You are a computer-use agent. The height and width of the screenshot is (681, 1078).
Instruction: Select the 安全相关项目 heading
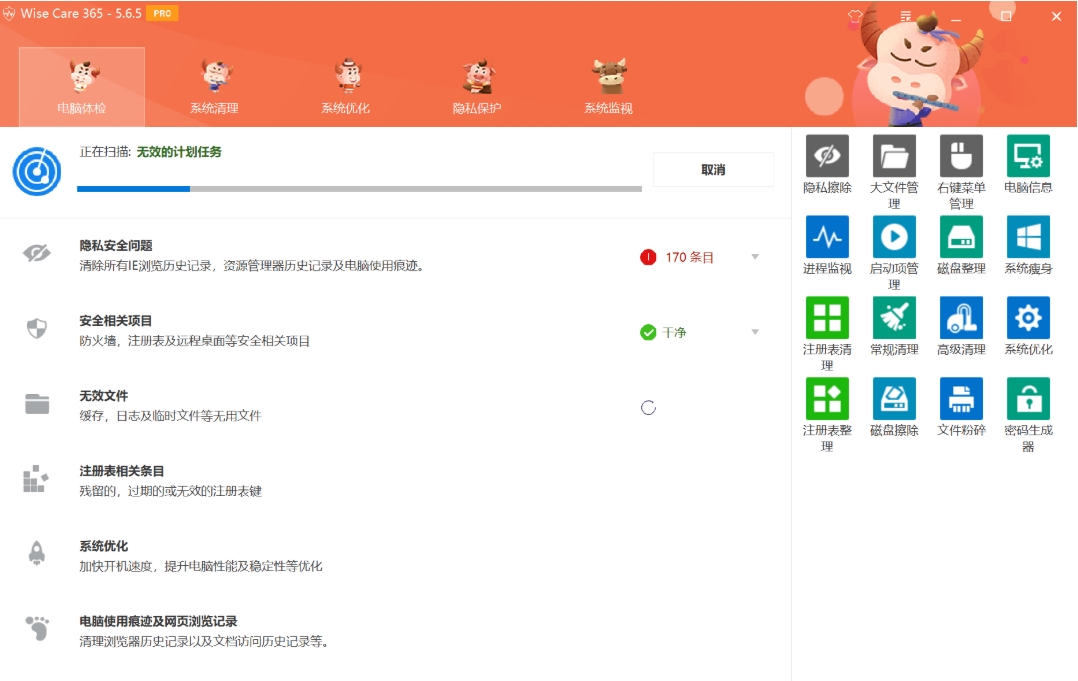[116, 321]
